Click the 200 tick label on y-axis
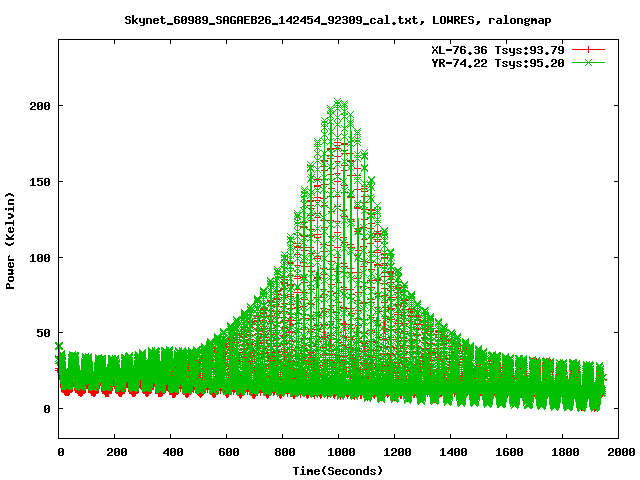640x480 pixels. (40, 106)
